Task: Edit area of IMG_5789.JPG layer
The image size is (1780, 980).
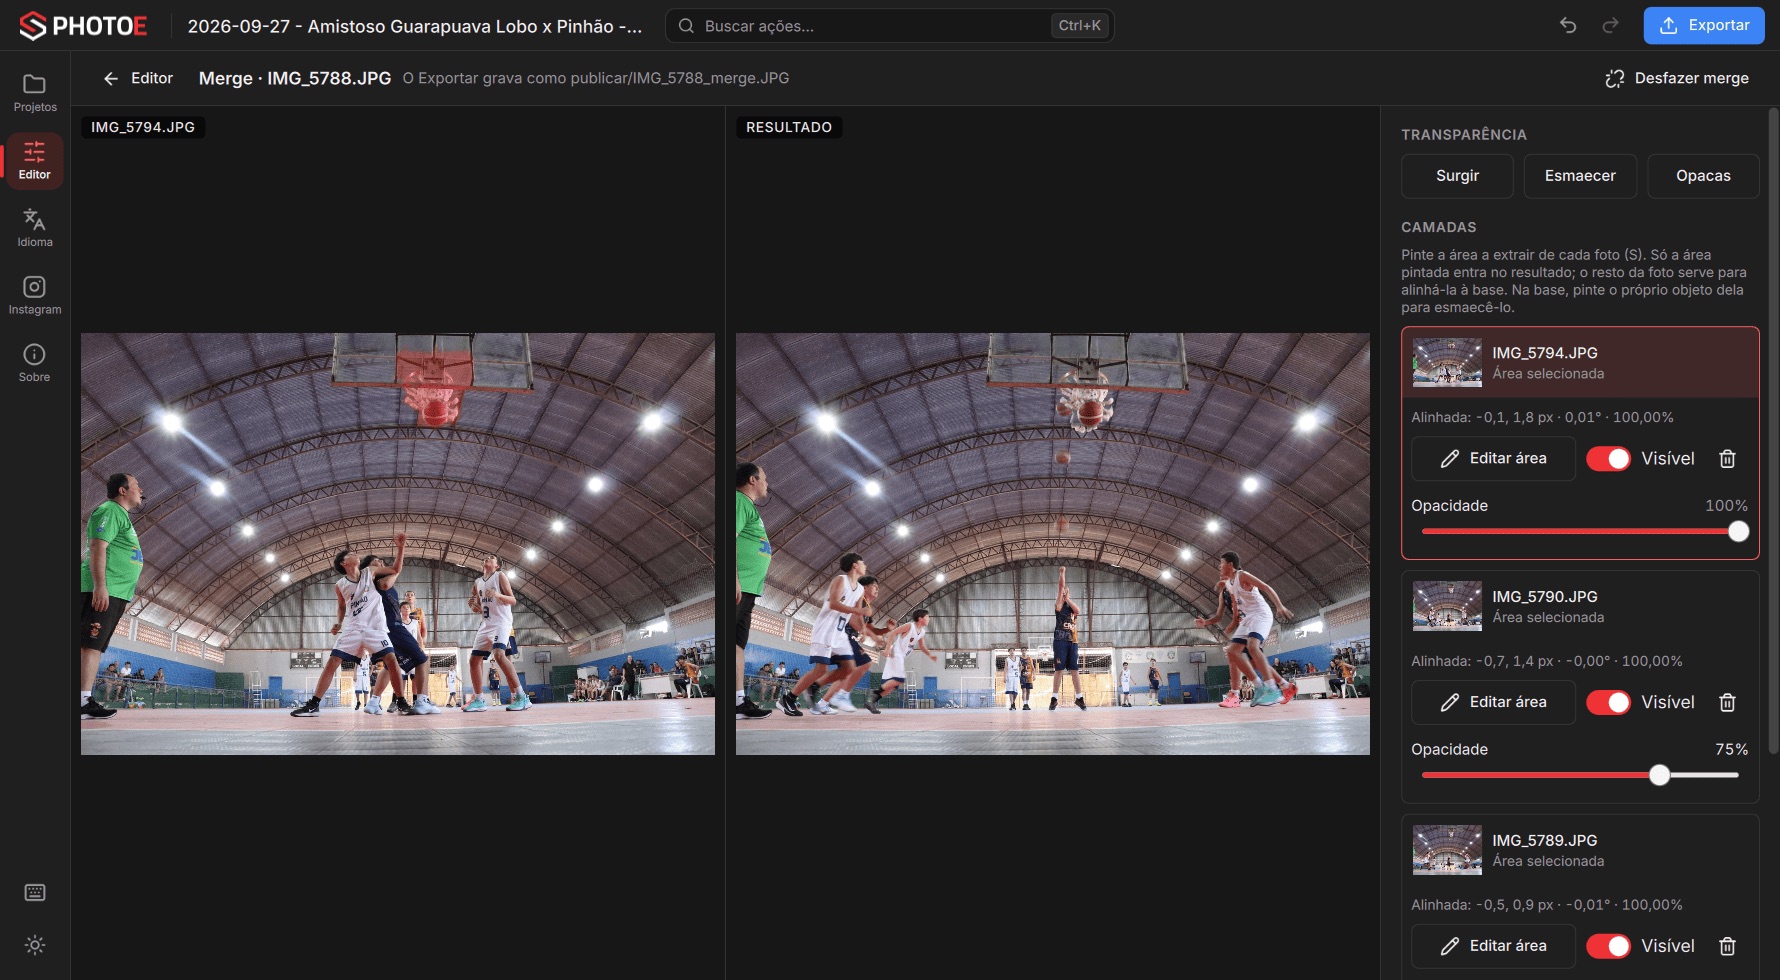Action: 1493,946
